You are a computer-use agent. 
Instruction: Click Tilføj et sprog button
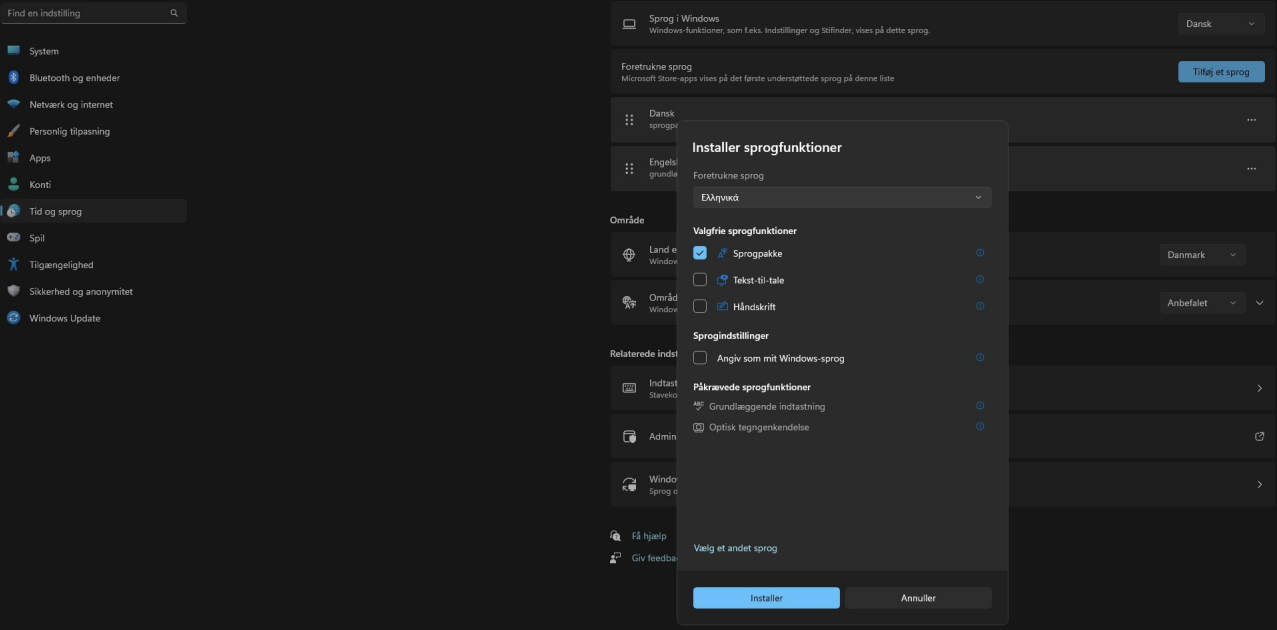(x=1221, y=72)
